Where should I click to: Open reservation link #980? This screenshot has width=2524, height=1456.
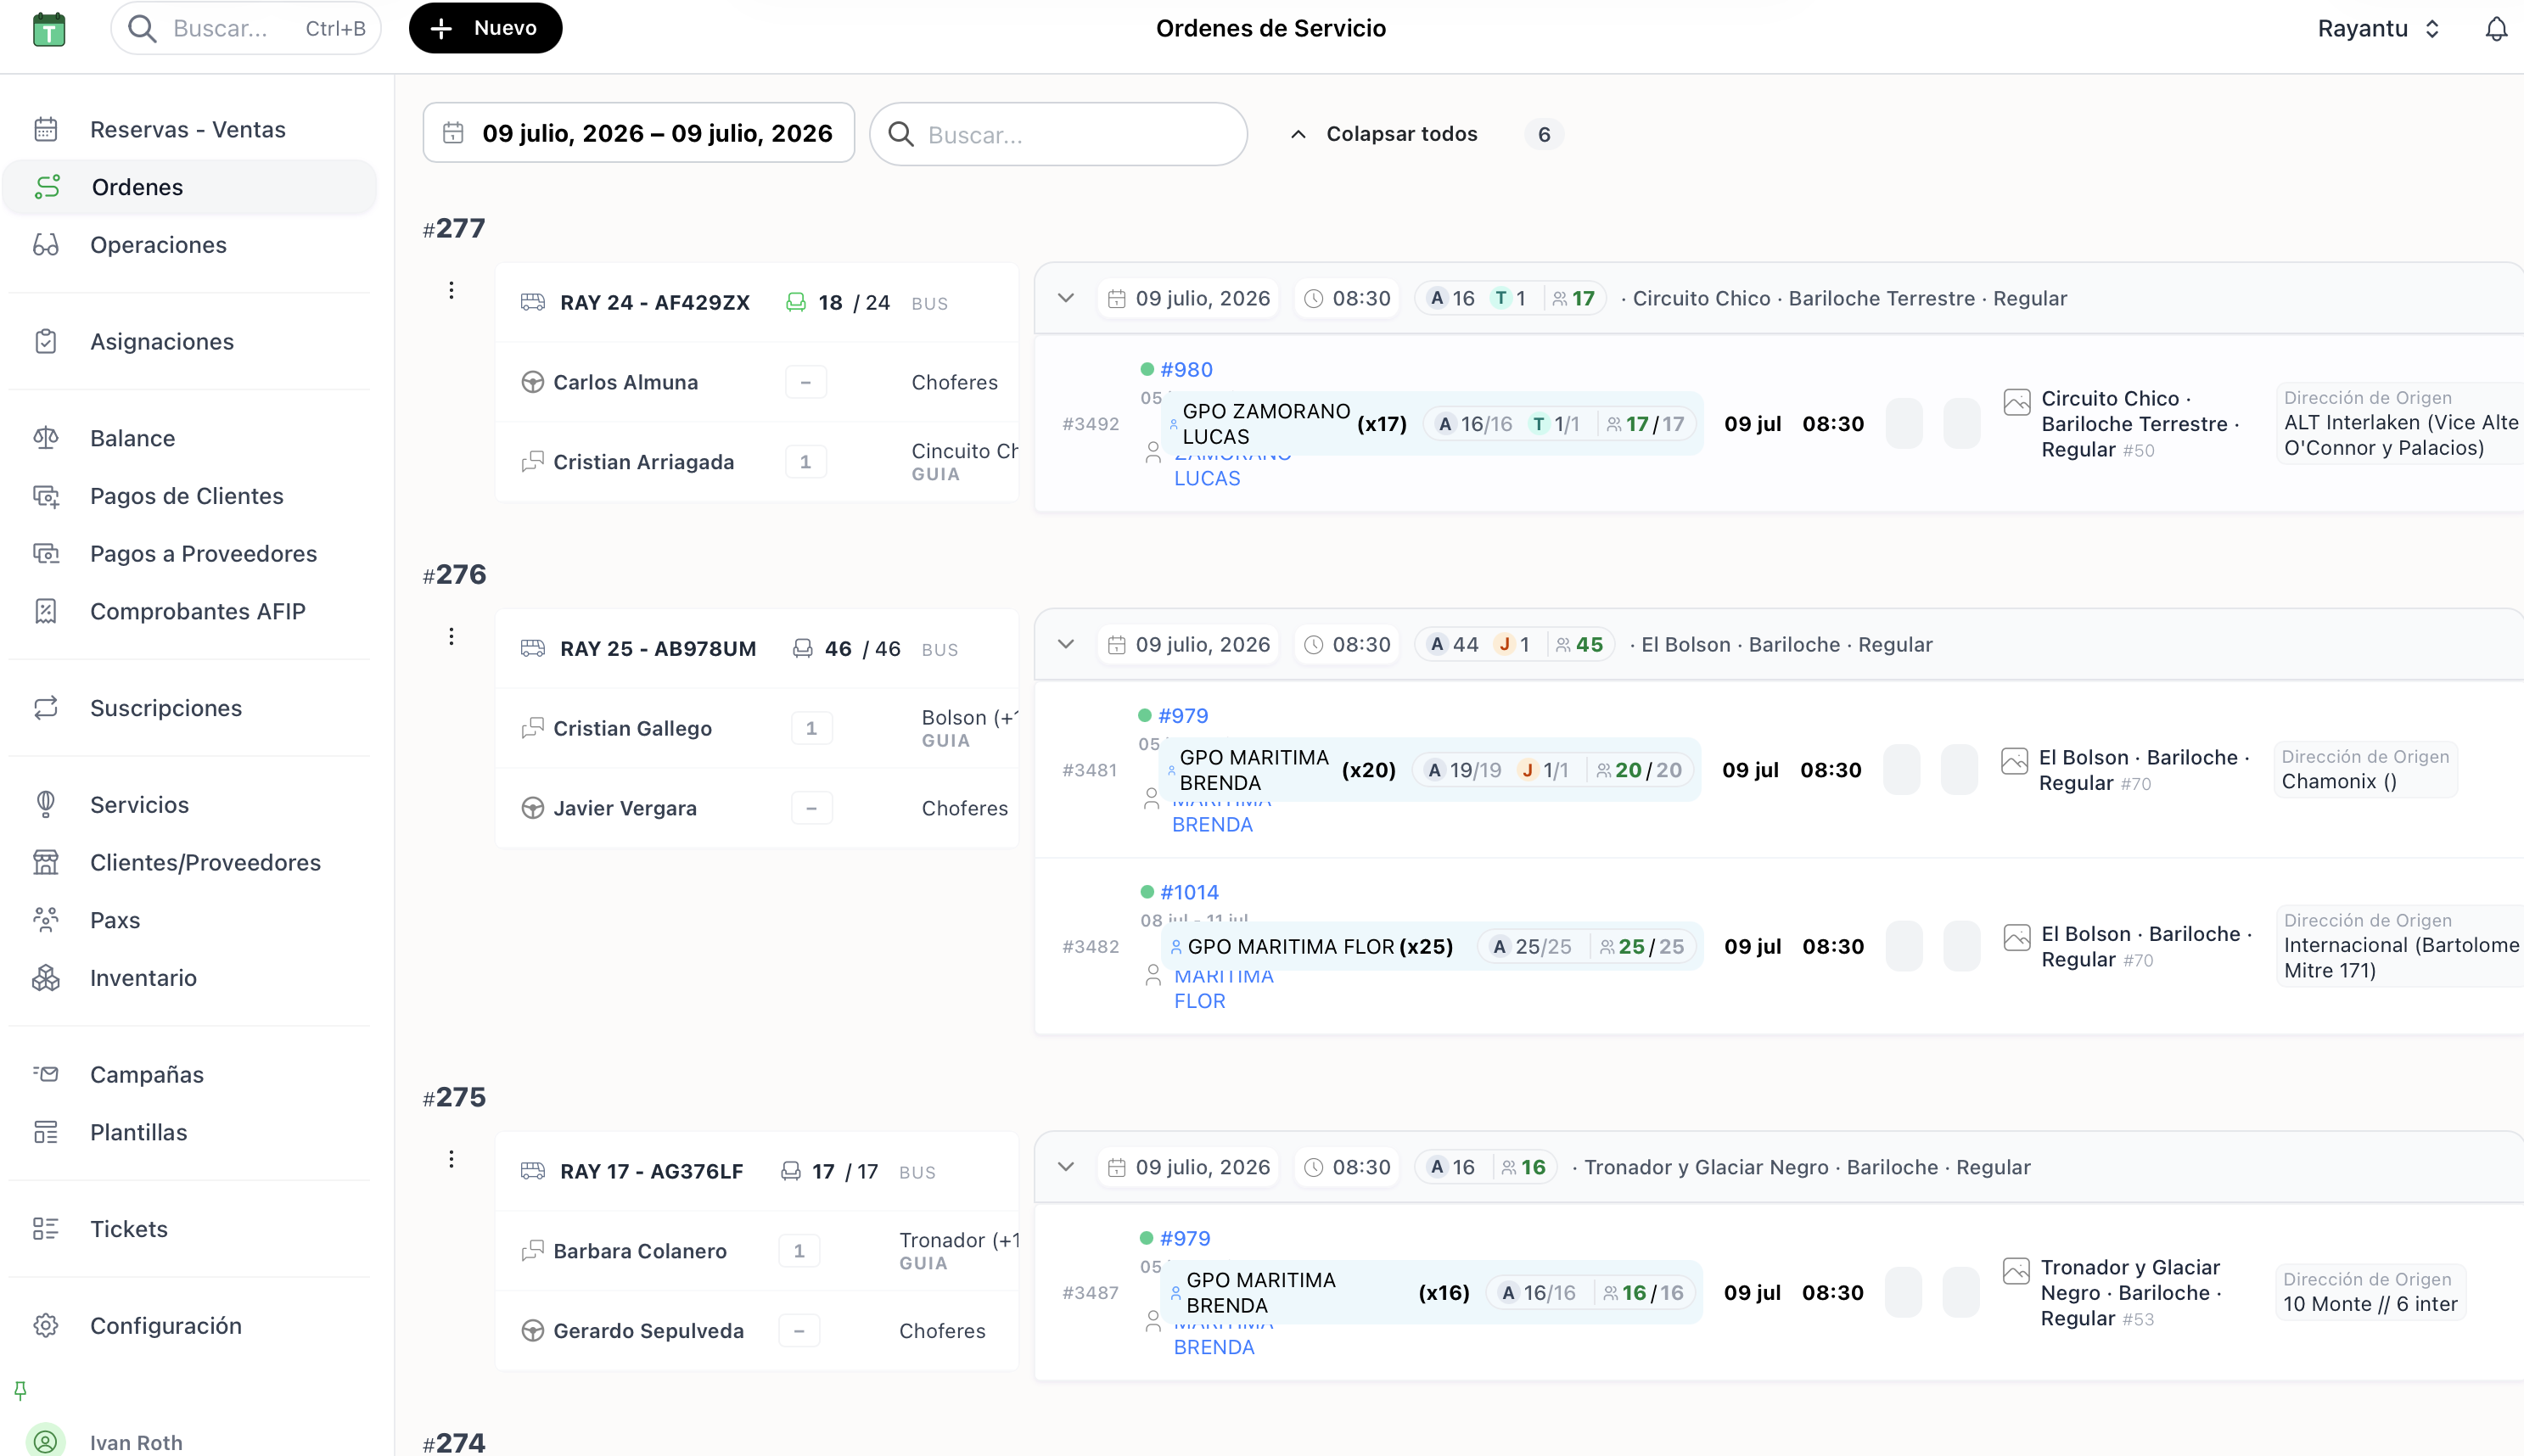[1186, 369]
